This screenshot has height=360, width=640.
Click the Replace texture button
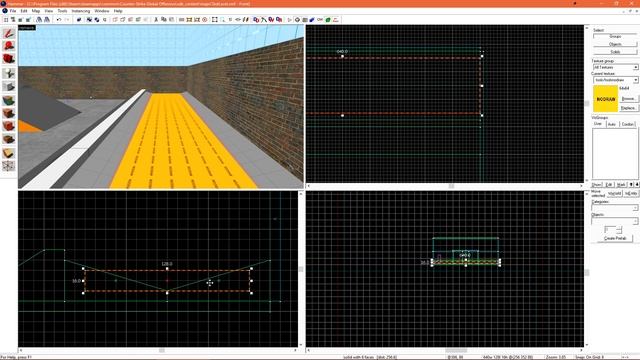628,108
